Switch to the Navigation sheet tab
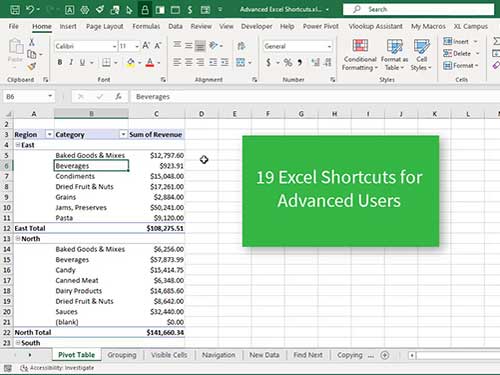The height and width of the screenshot is (375, 500). tap(219, 355)
